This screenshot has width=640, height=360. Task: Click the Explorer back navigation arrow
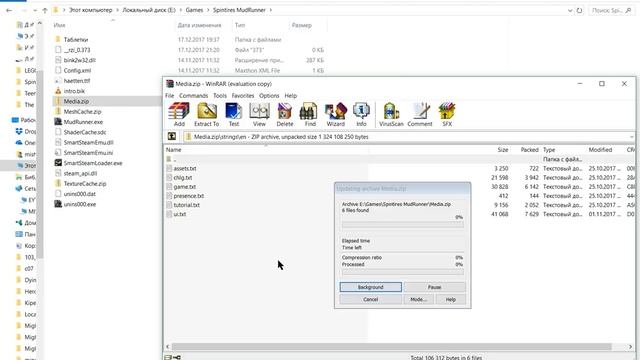[x=9, y=10]
